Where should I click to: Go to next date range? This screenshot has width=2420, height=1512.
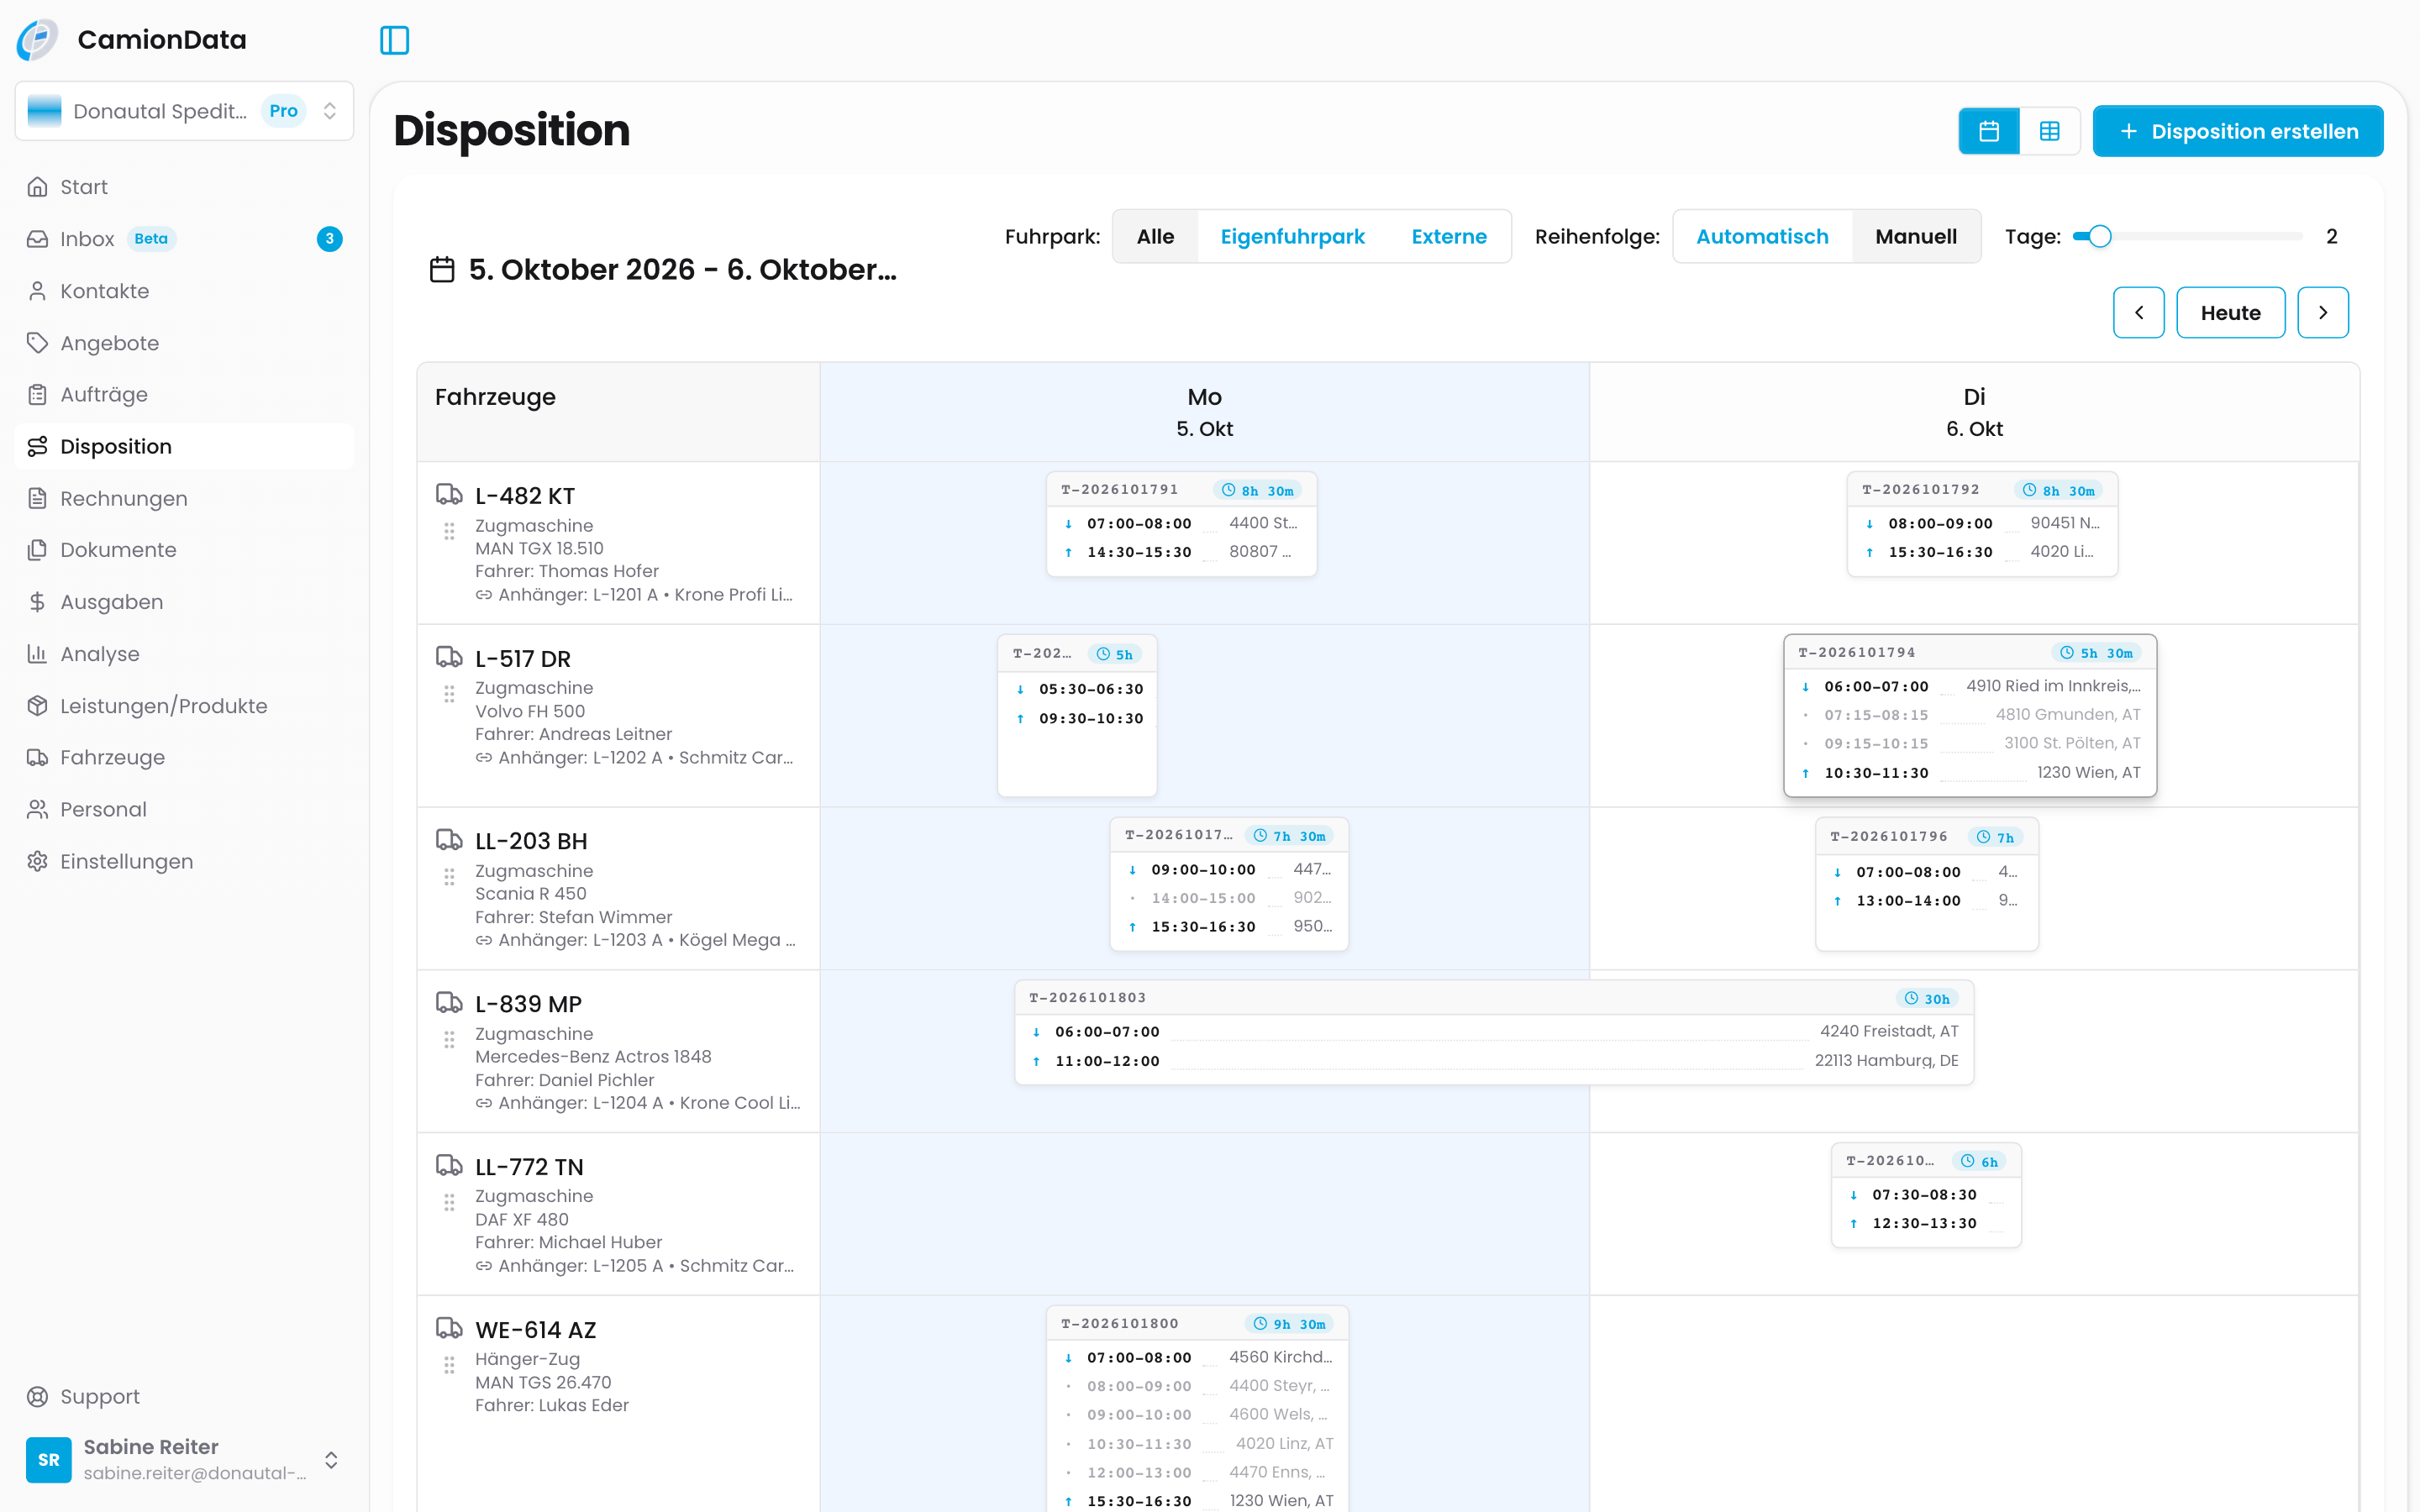pyautogui.click(x=2322, y=313)
